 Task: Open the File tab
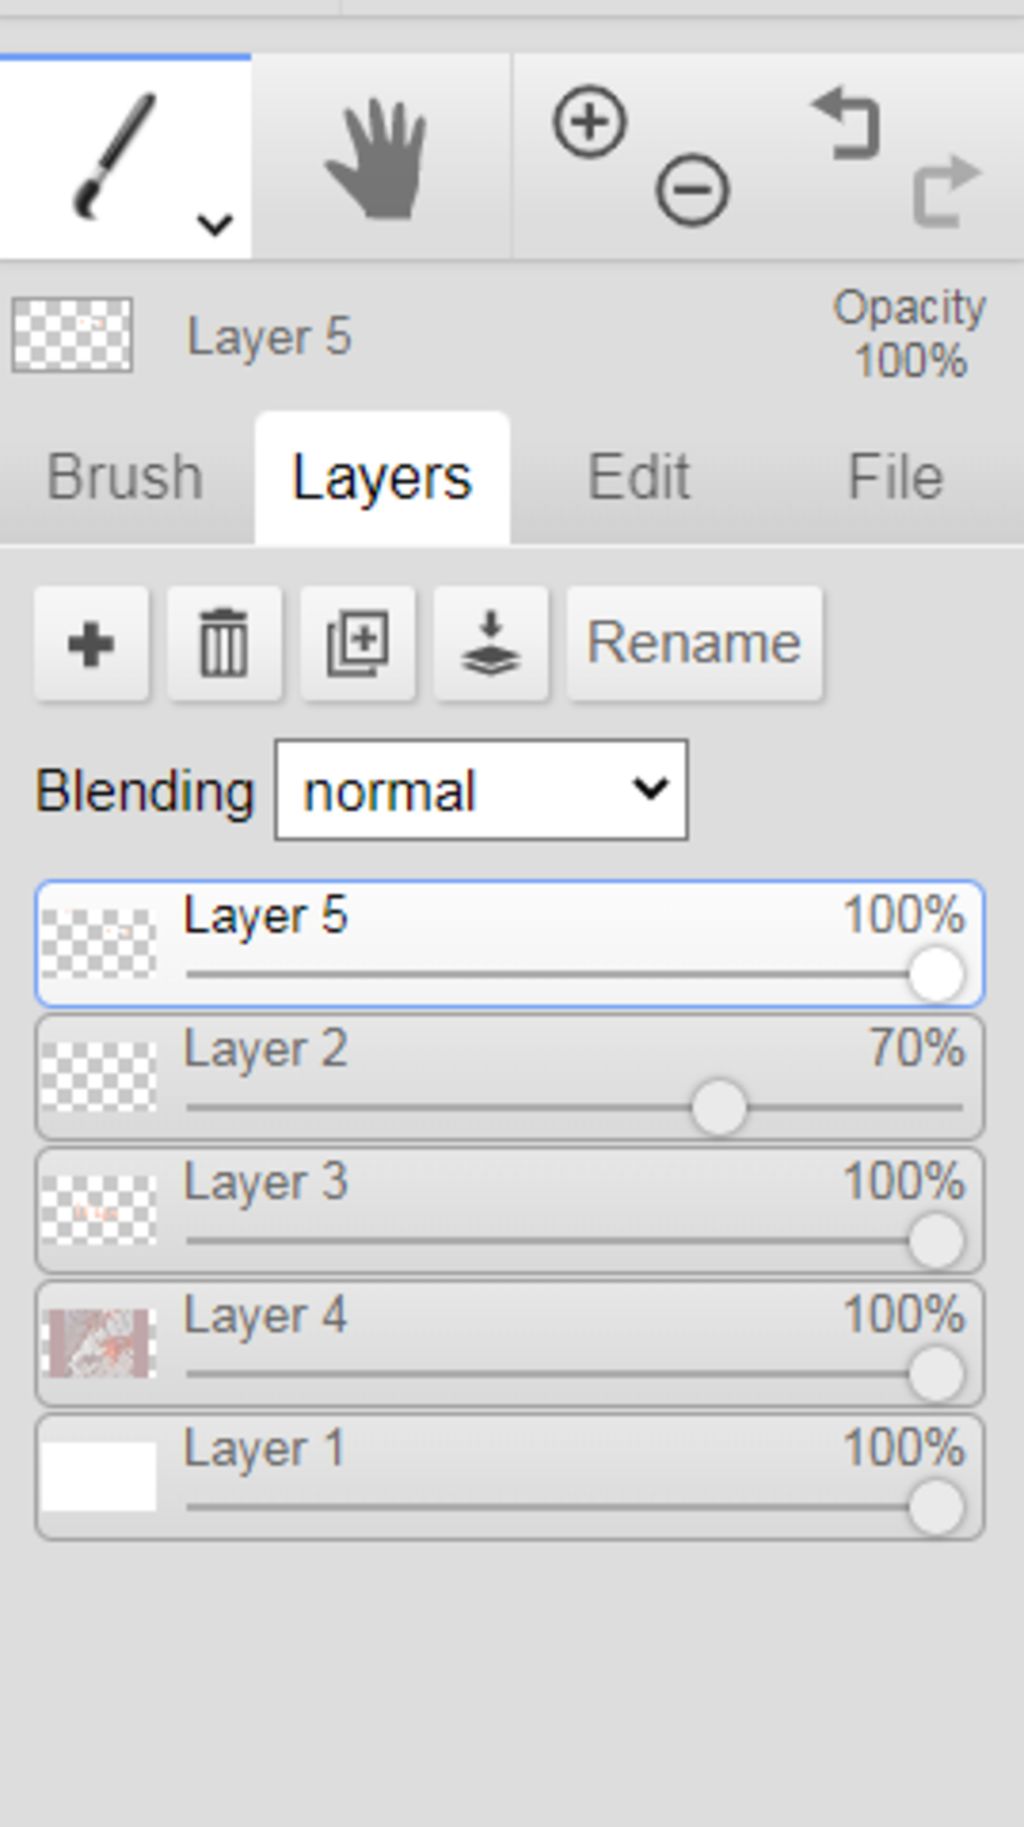tap(895, 476)
